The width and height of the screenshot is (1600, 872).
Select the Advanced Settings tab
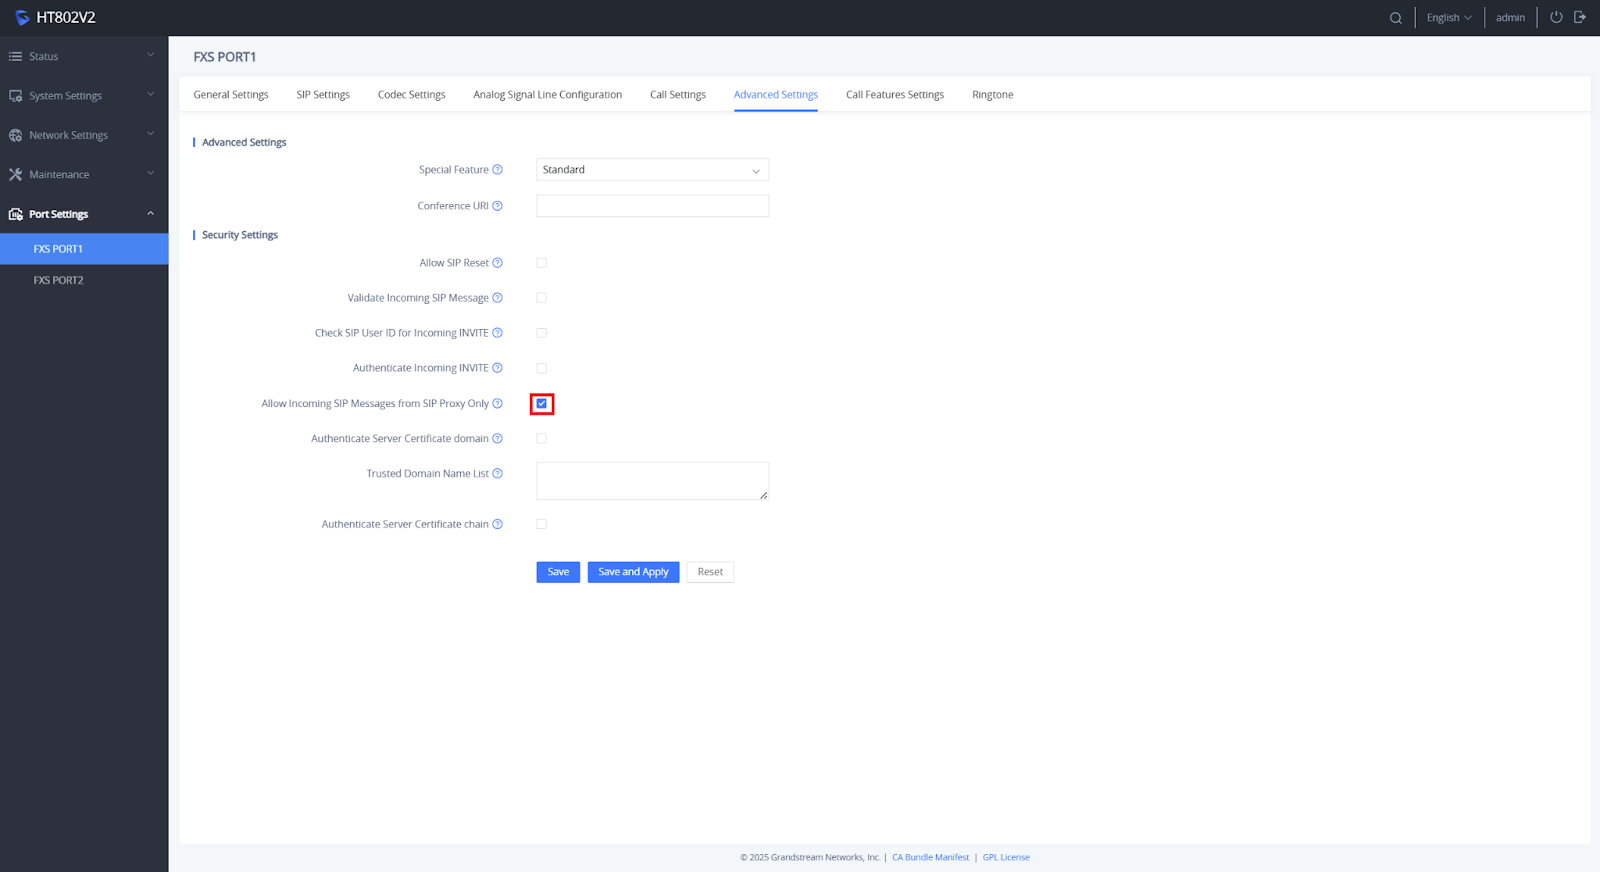click(776, 95)
